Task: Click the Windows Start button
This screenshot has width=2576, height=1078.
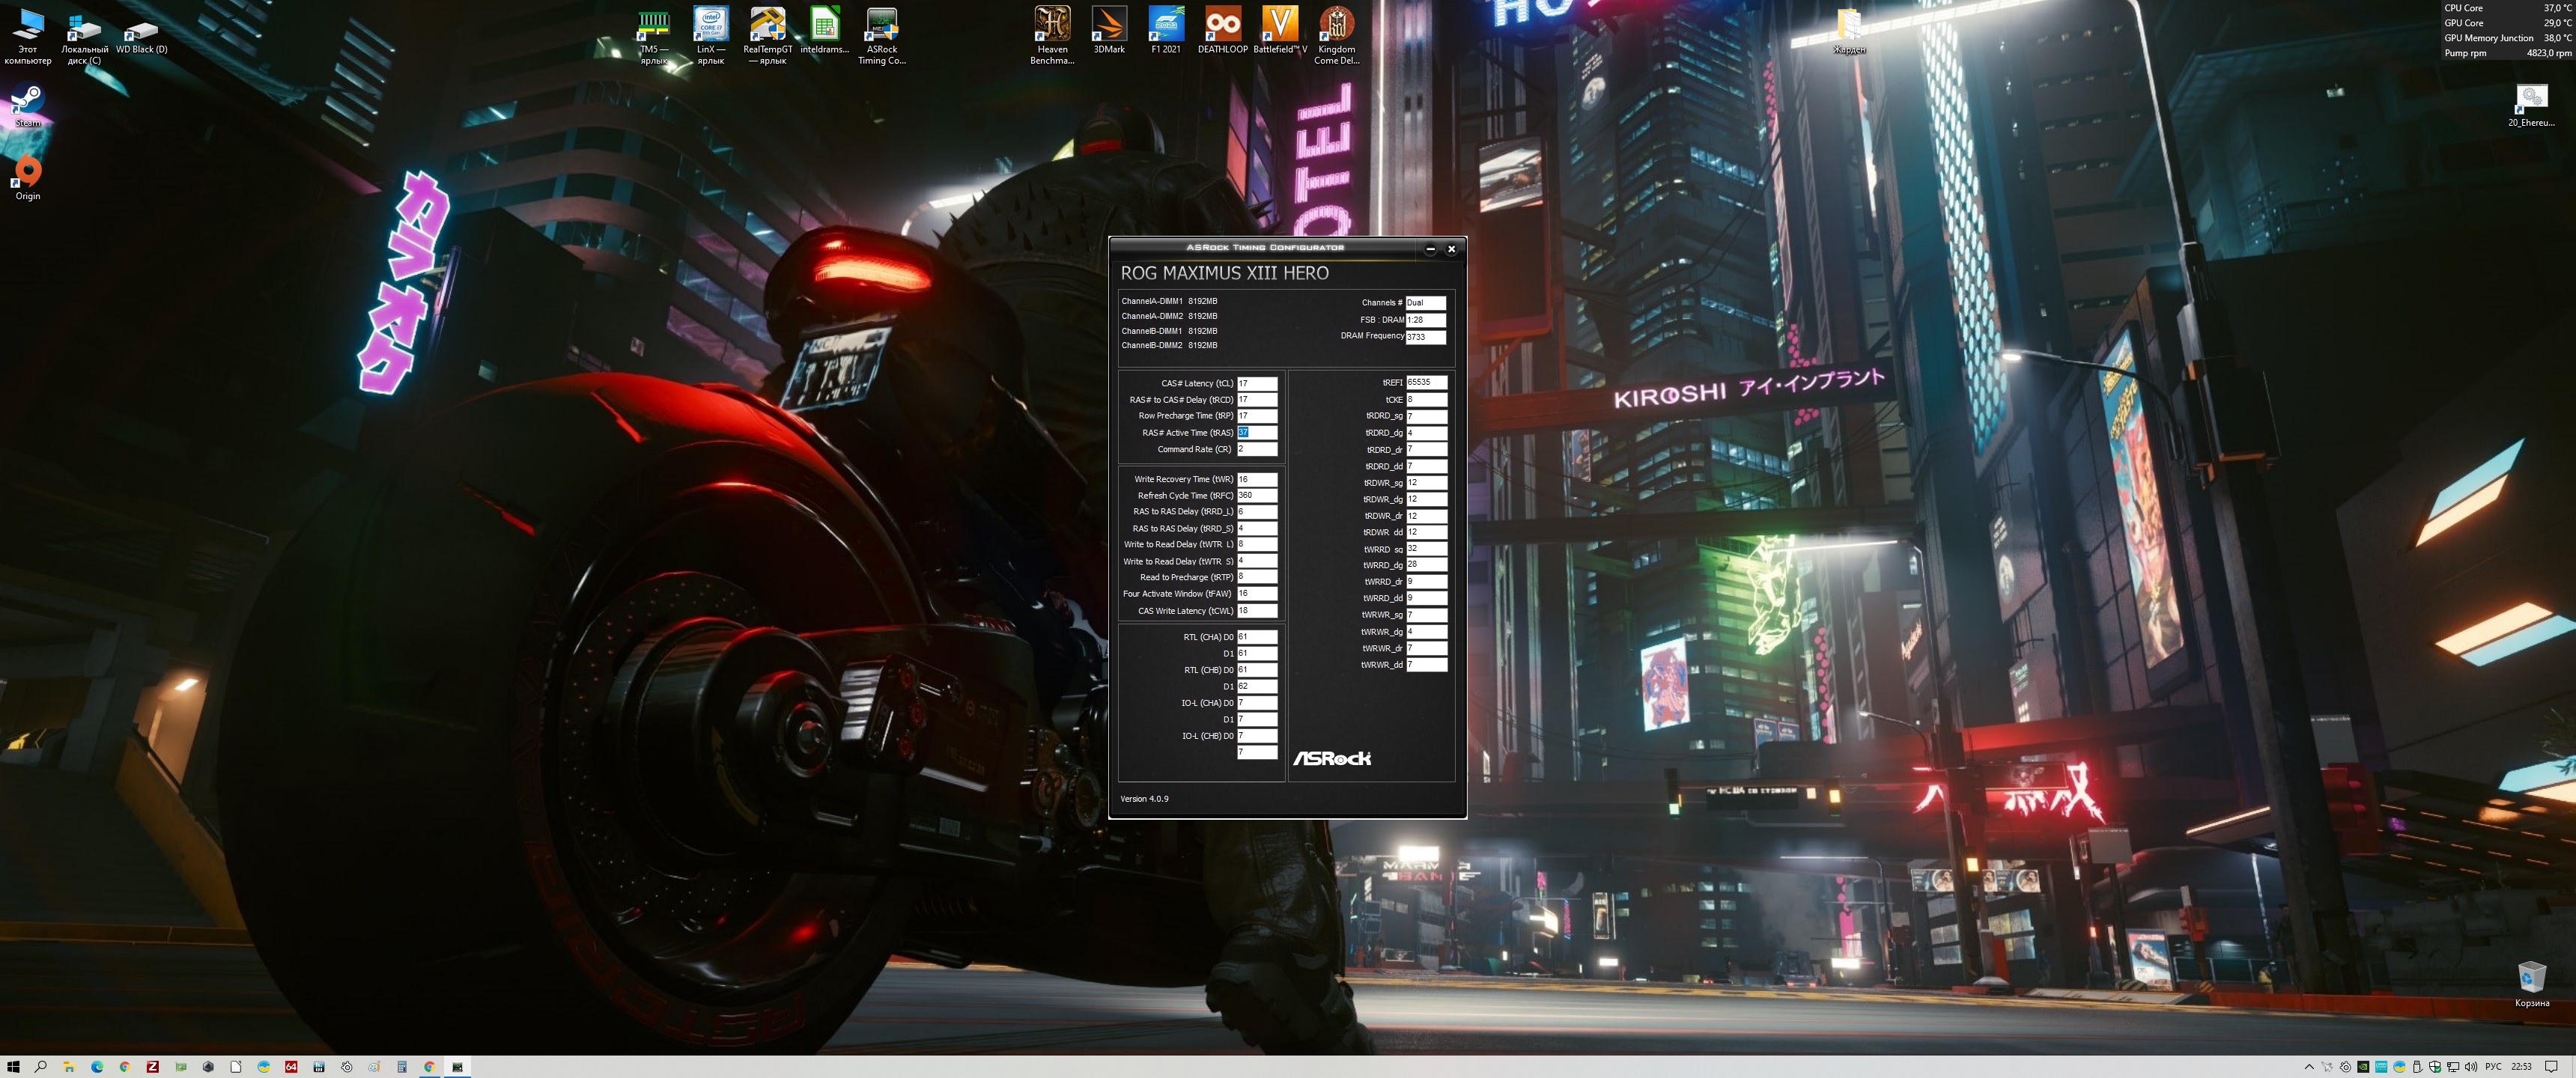Action: (x=13, y=1067)
